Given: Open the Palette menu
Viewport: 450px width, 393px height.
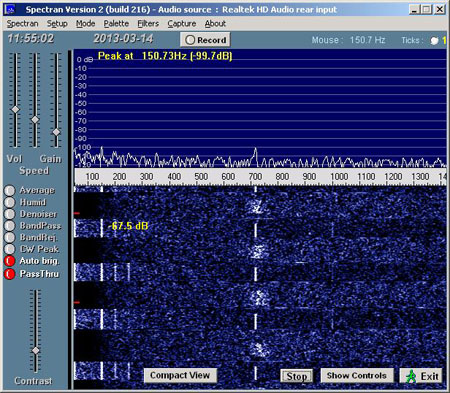Looking at the screenshot, I should pyautogui.click(x=116, y=24).
